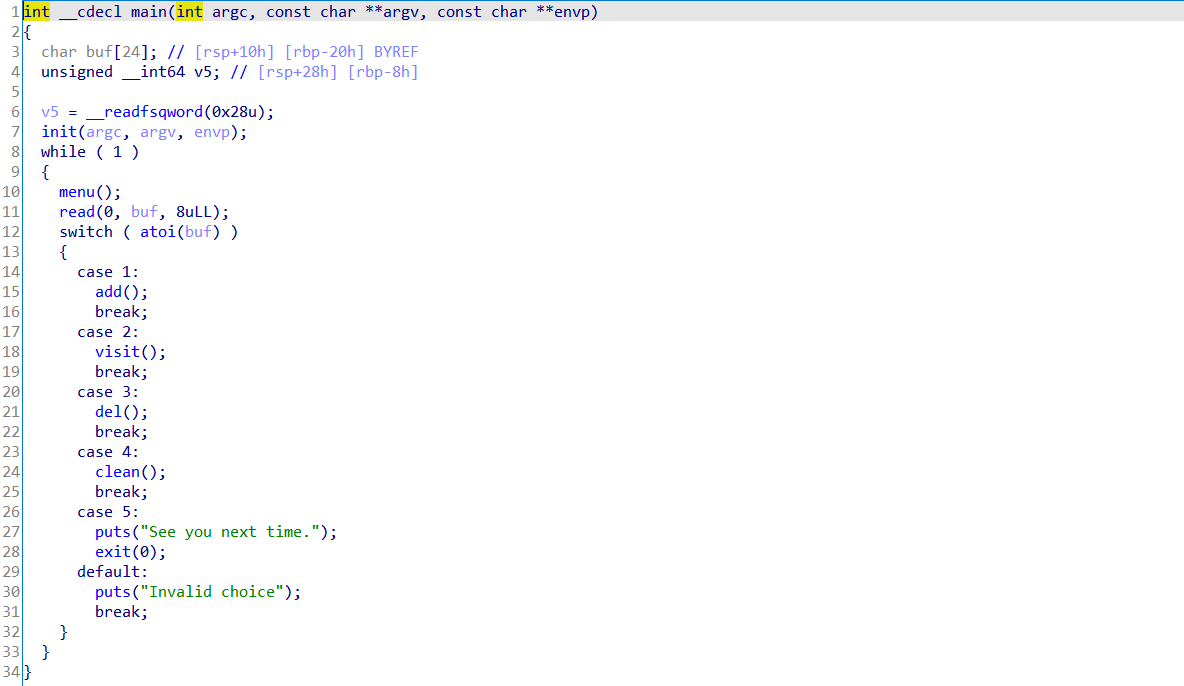The image size is (1184, 686).
Task: Click the "case 3:" label
Action: (x=108, y=392)
